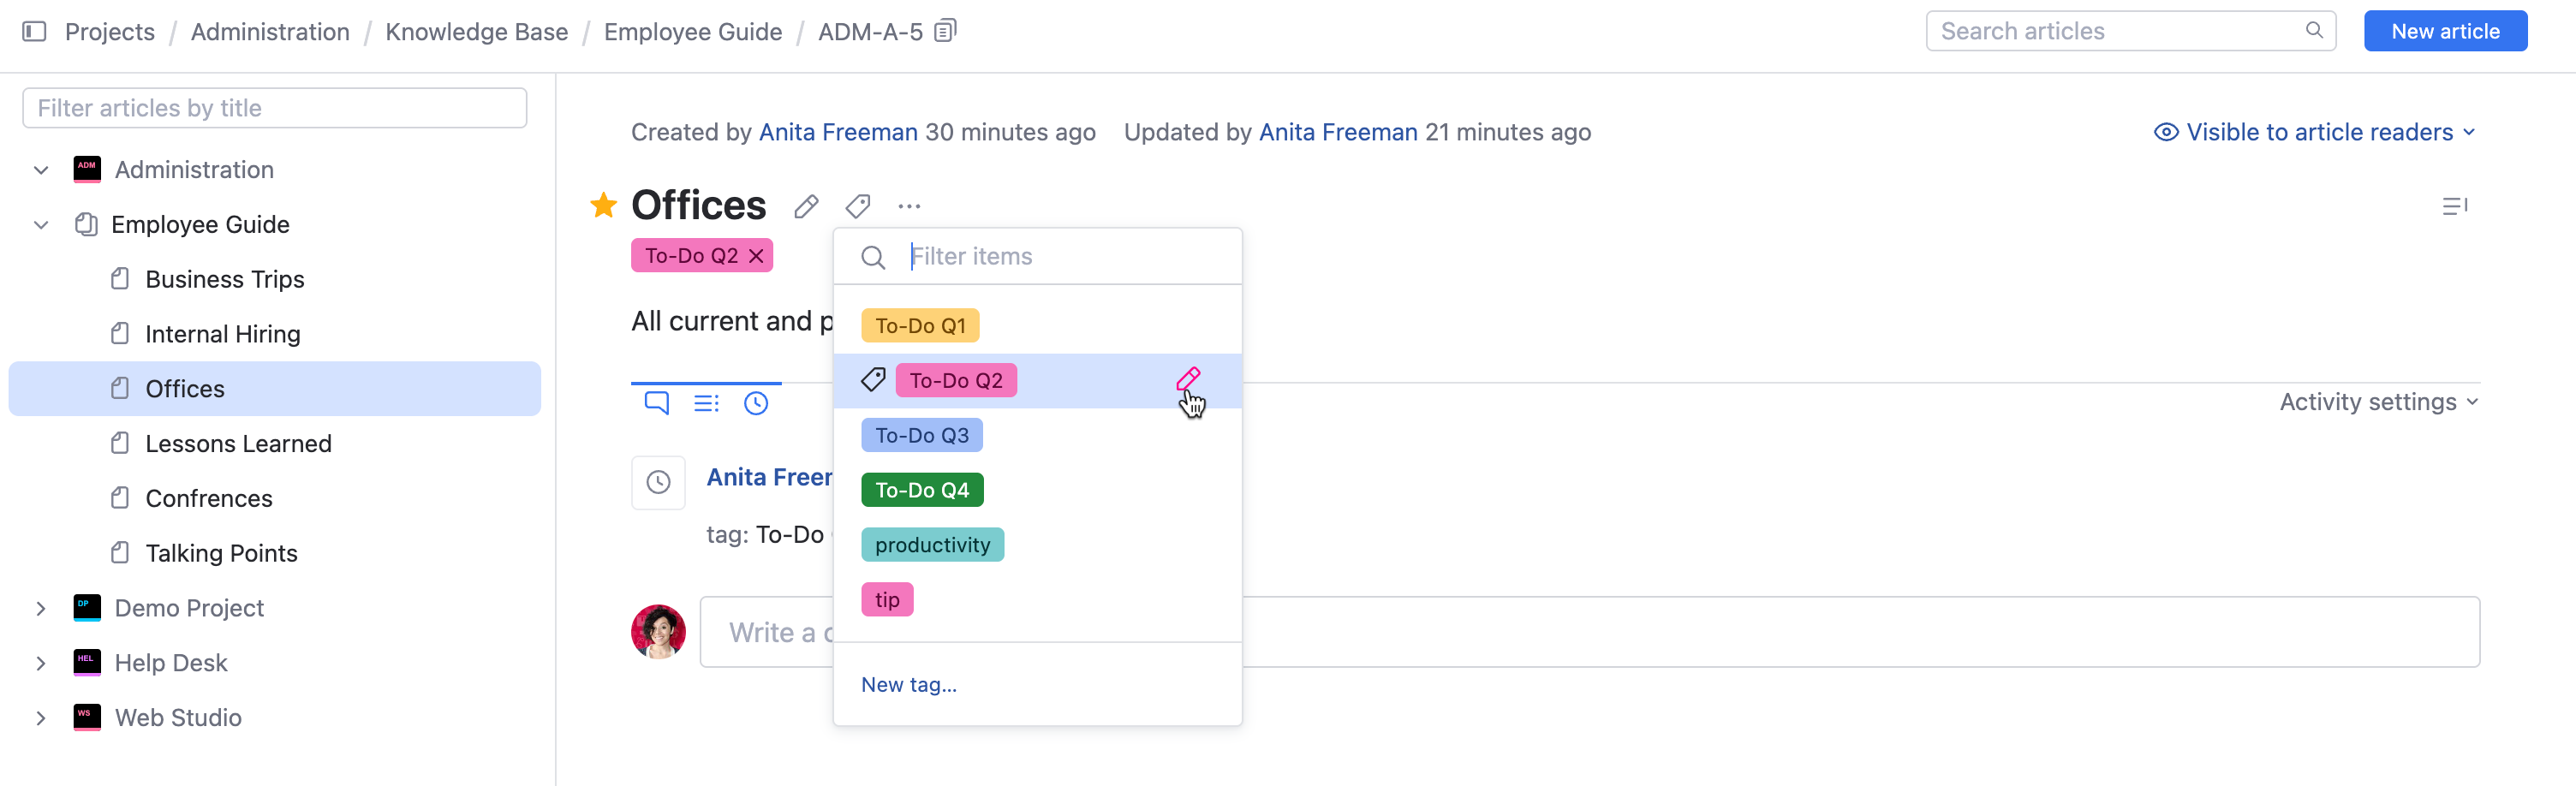The height and width of the screenshot is (786, 2576).
Task: Collapse the Employee Guide tree node
Action: (41, 225)
